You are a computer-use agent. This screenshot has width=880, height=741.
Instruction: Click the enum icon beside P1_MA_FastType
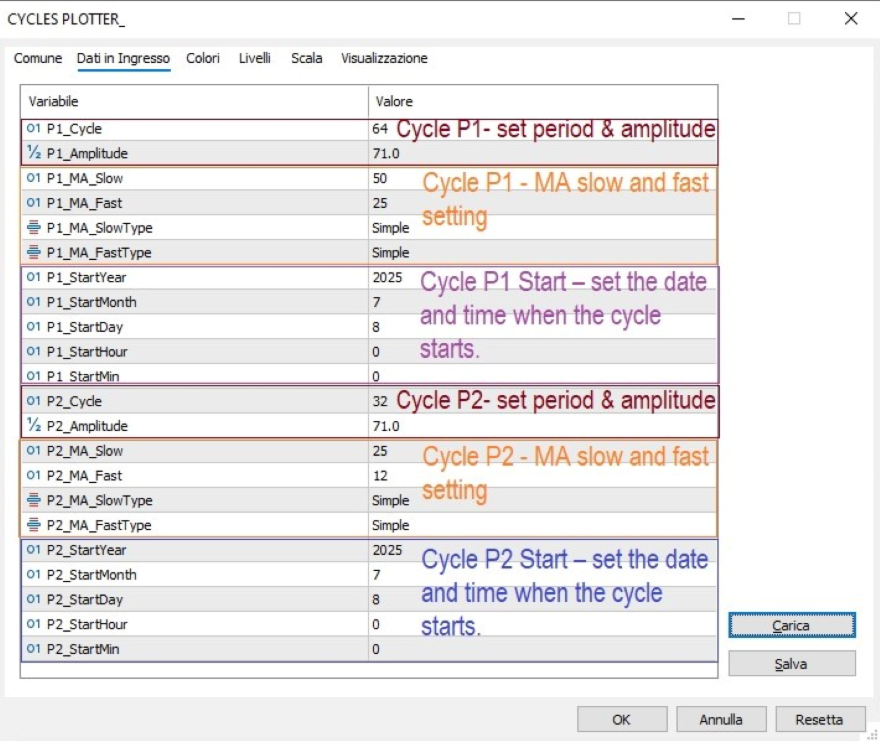click(34, 253)
